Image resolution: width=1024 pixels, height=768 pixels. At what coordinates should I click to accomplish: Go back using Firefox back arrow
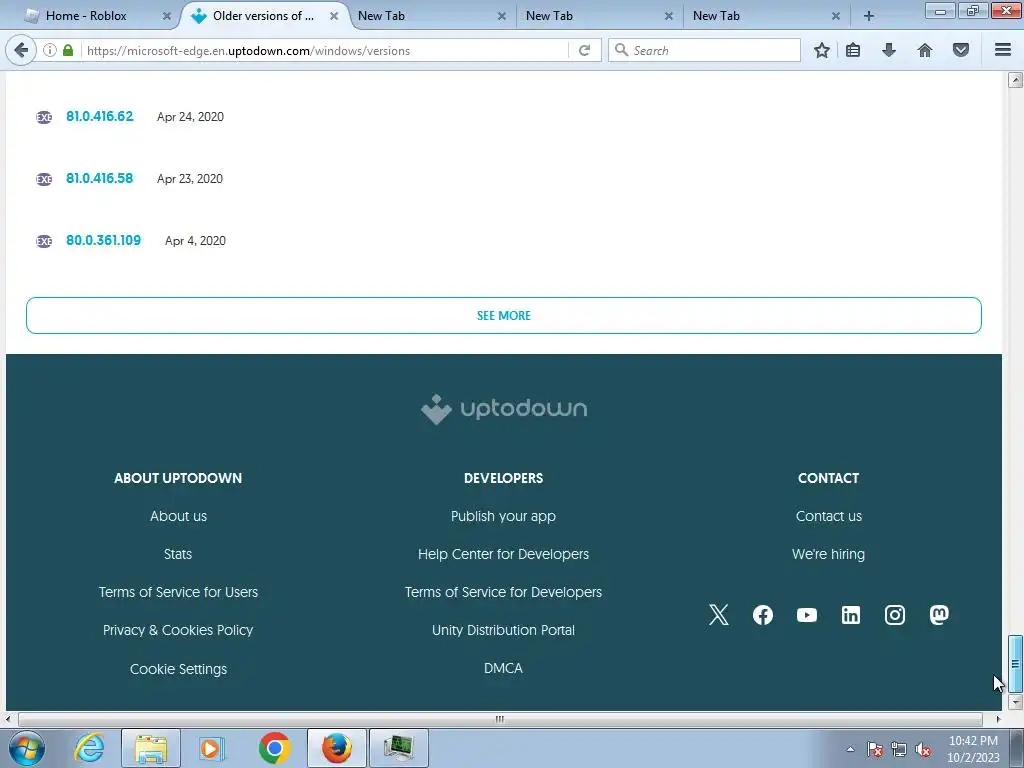pos(21,50)
